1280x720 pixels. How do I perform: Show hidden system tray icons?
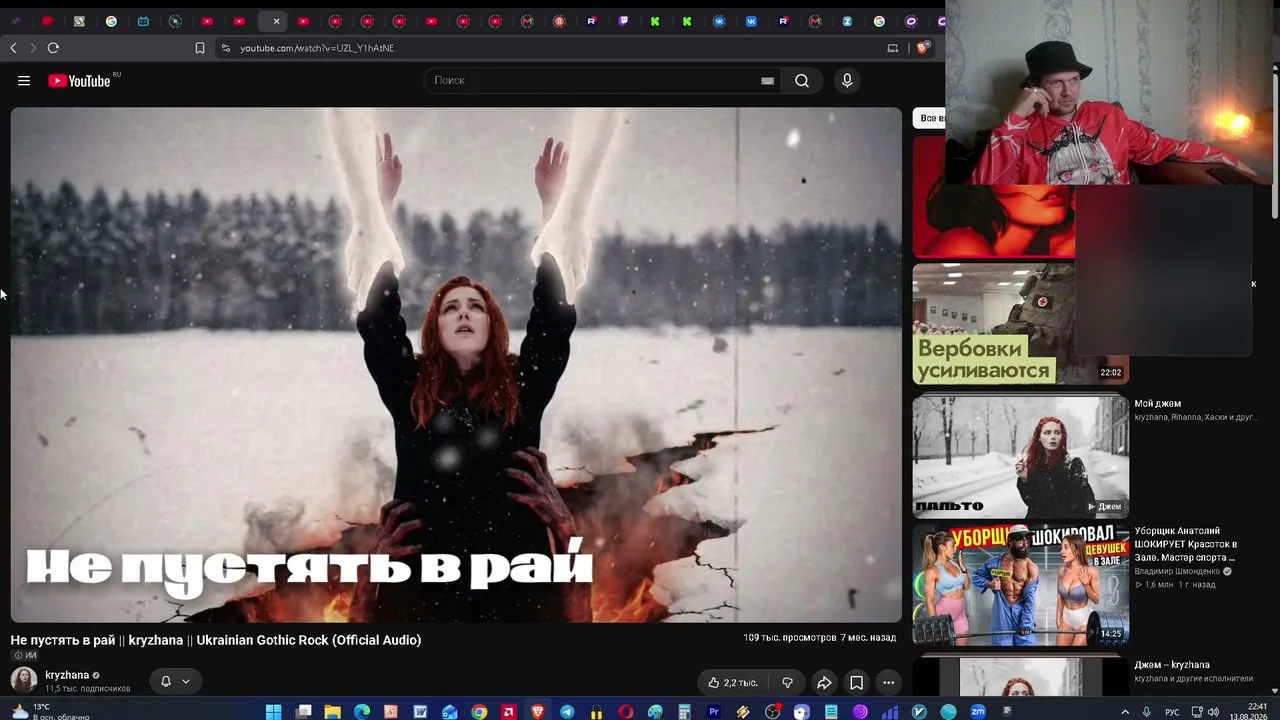[x=1125, y=712]
